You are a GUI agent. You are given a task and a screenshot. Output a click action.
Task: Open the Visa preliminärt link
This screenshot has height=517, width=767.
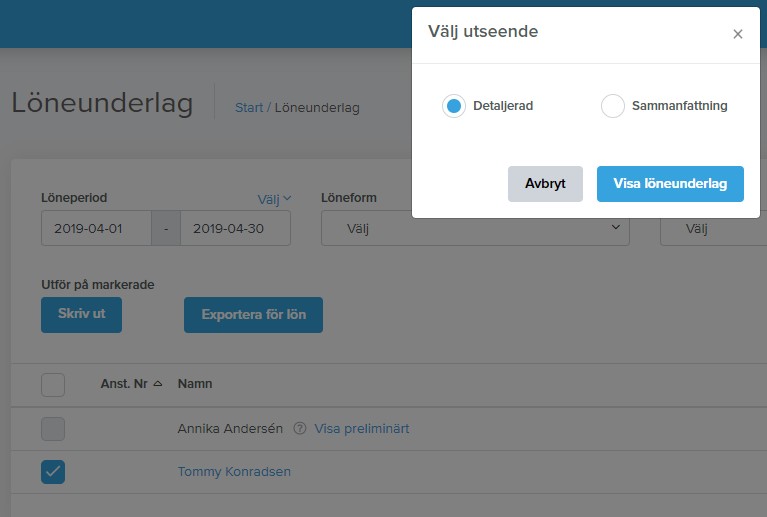coord(362,429)
